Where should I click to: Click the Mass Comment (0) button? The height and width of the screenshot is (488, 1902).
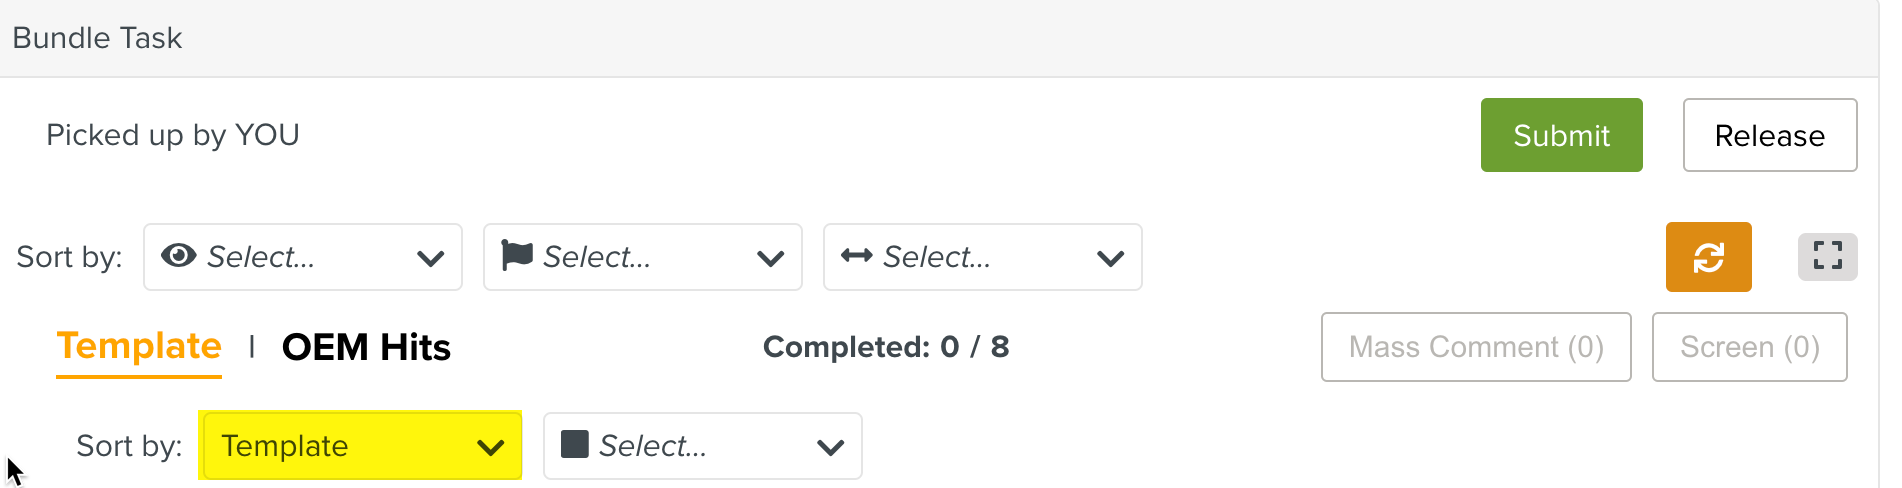point(1476,347)
